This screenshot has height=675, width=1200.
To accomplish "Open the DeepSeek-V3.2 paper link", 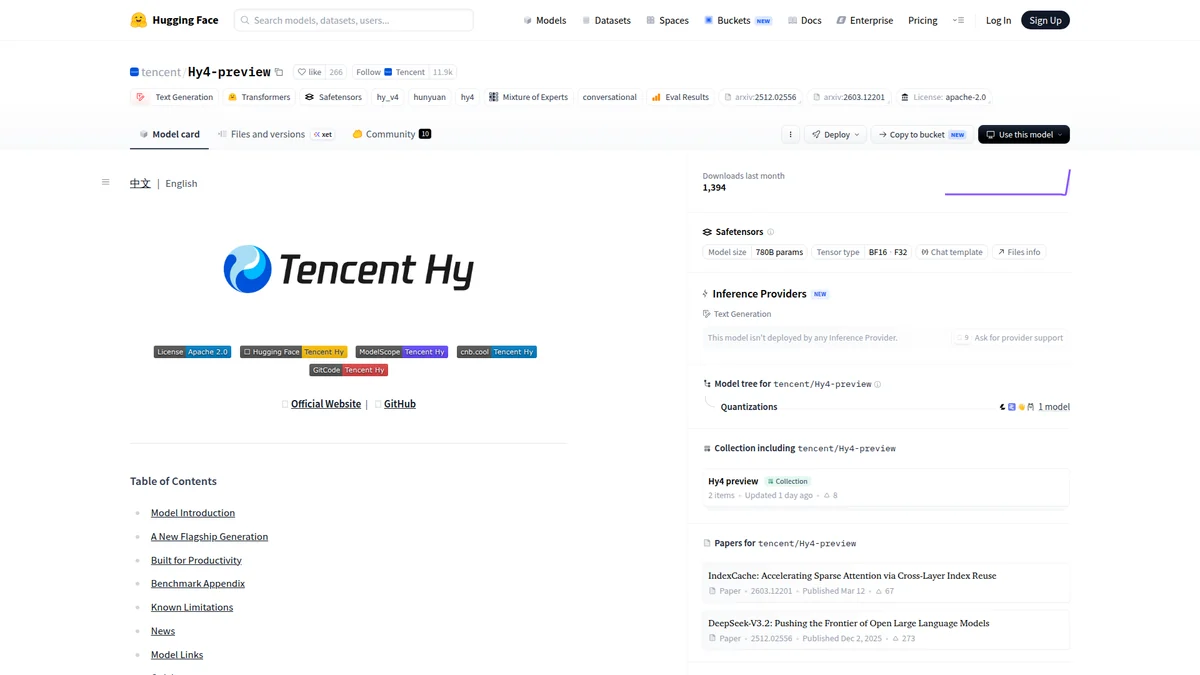I will pyautogui.click(x=886, y=630).
